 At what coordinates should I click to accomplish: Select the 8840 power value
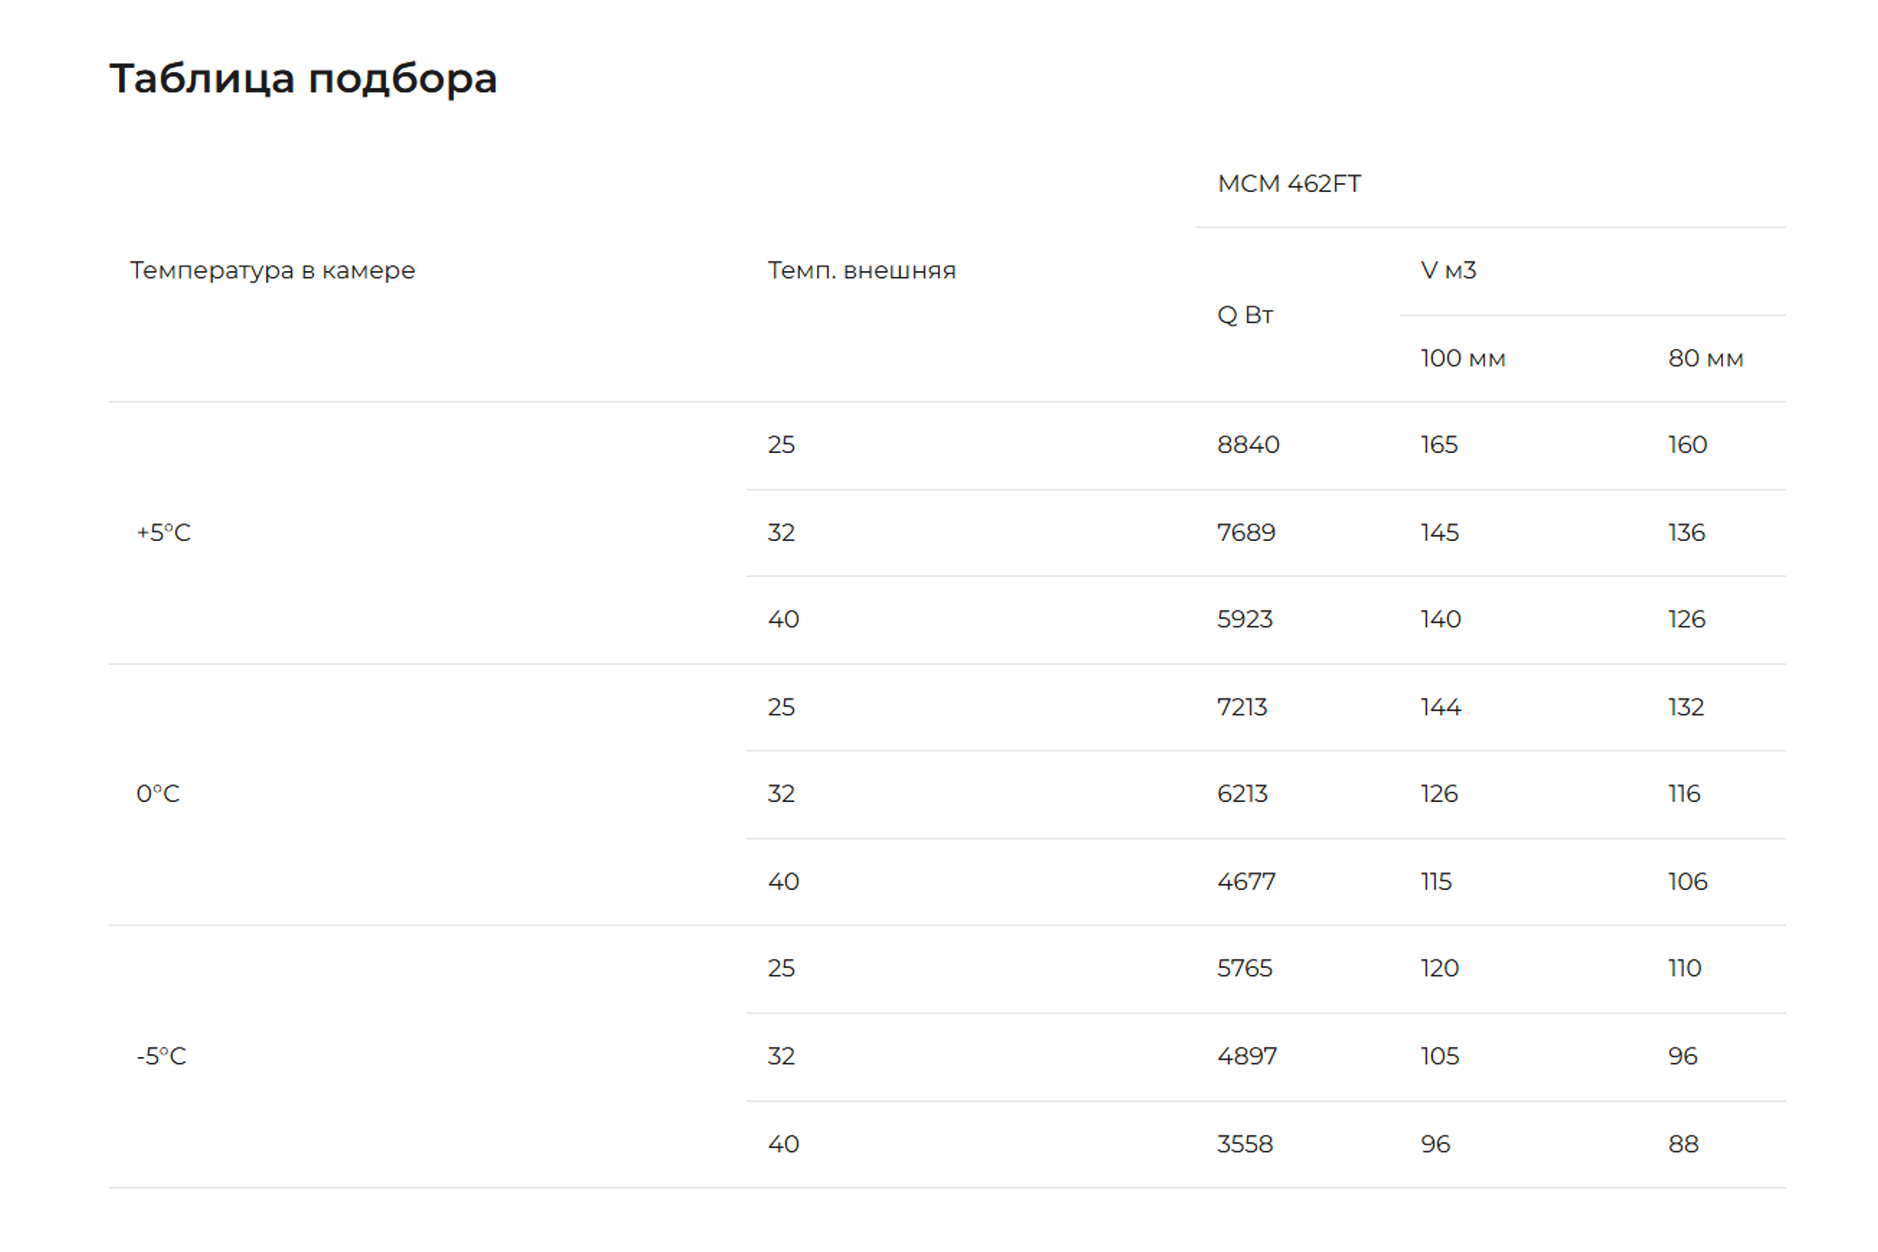[x=1247, y=445]
